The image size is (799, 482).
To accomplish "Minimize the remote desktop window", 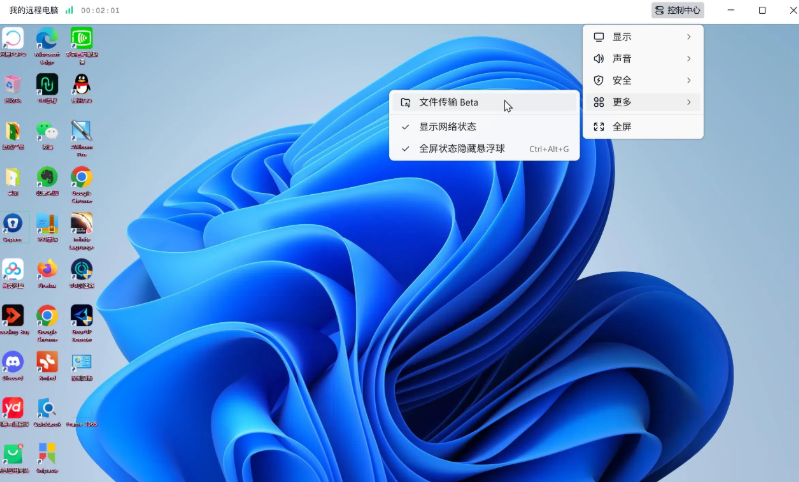I will coord(731,10).
